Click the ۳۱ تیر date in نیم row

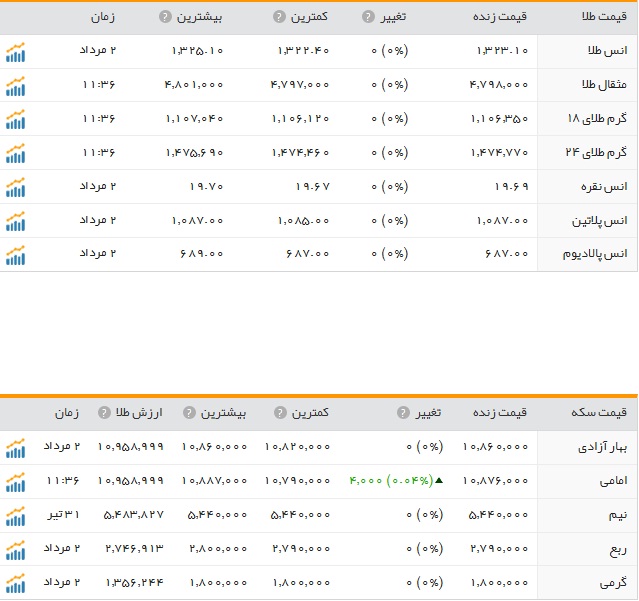(63, 514)
